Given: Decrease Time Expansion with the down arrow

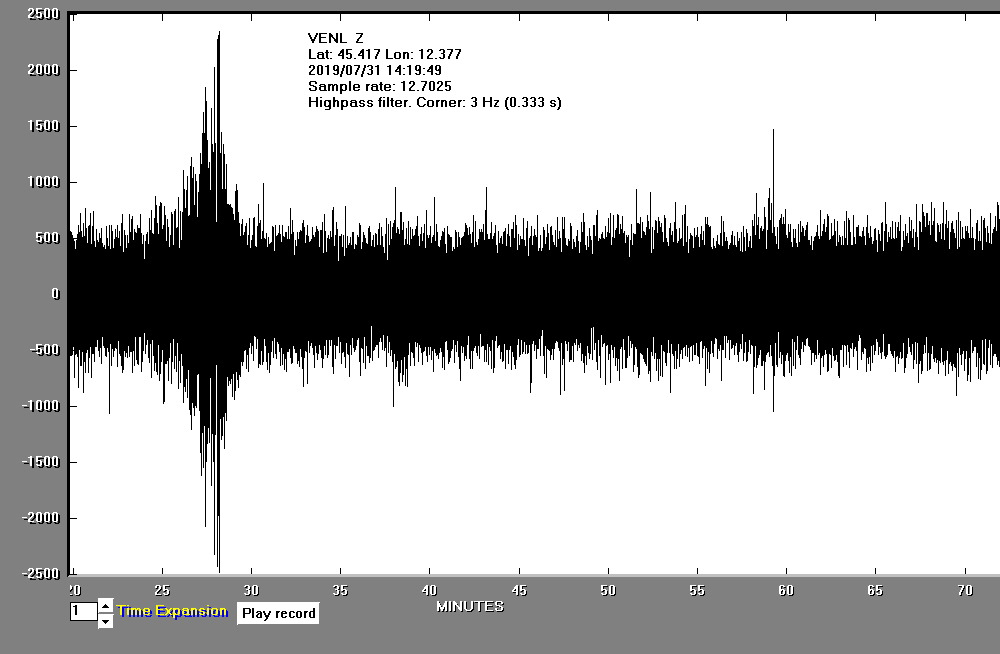Looking at the screenshot, I should tap(105, 621).
